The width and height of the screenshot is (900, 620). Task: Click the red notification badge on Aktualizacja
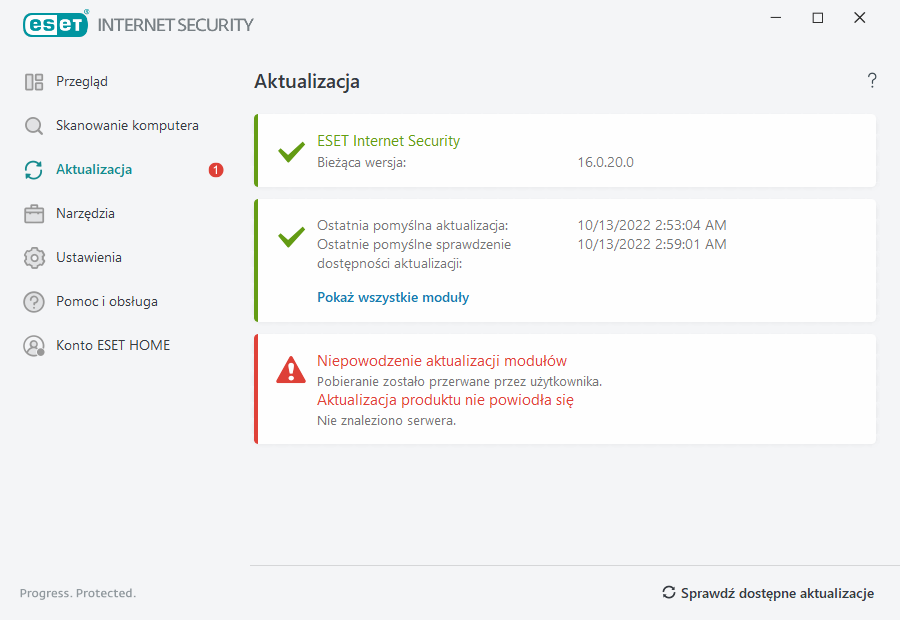(x=216, y=170)
